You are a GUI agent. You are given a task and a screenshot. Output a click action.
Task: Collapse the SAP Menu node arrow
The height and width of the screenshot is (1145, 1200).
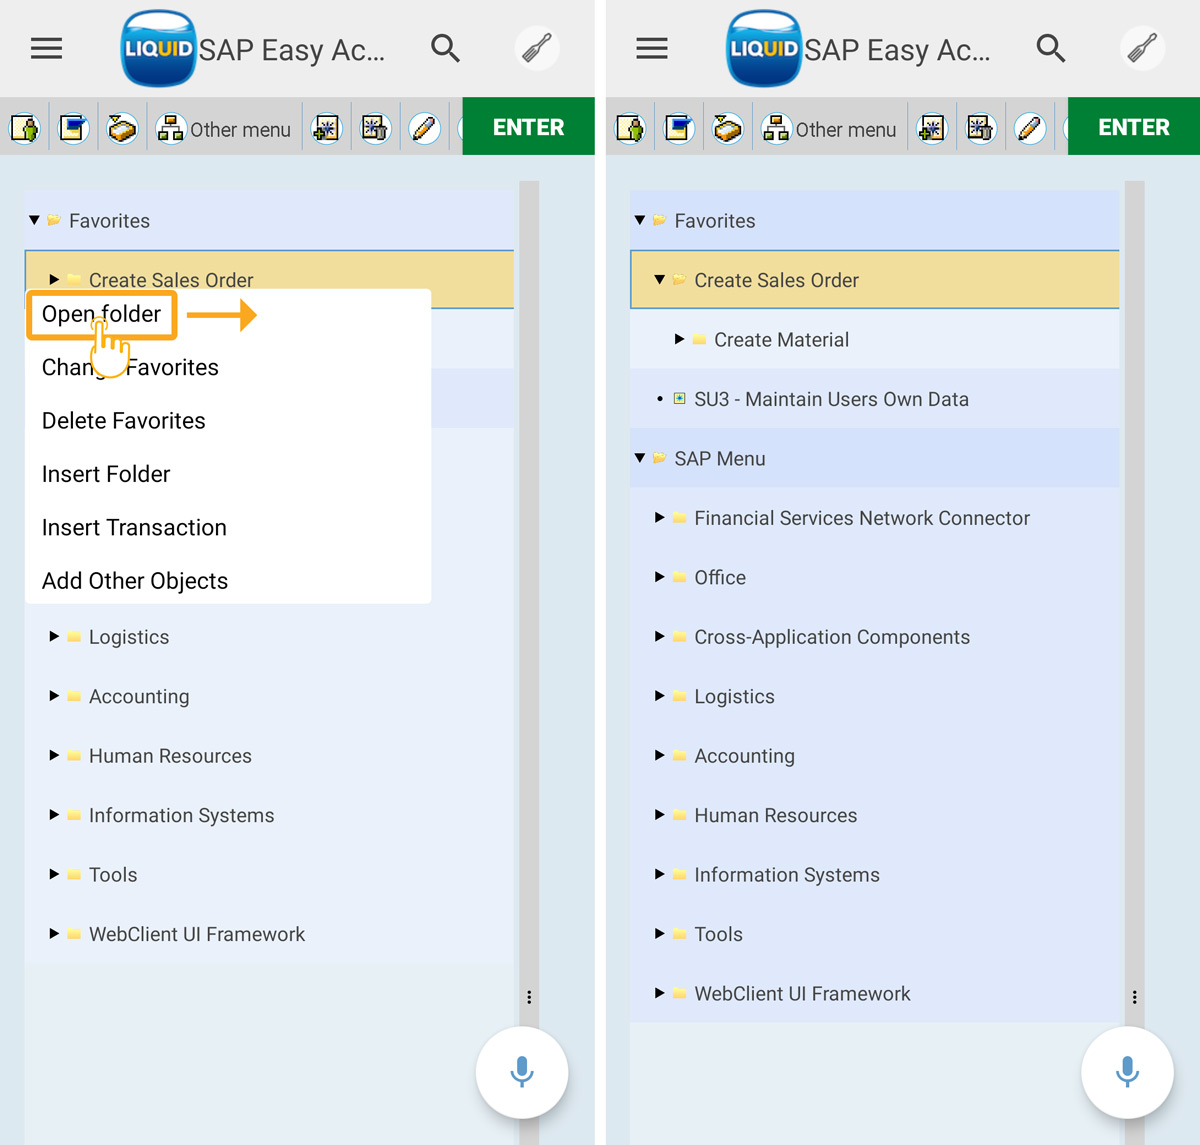tap(640, 458)
